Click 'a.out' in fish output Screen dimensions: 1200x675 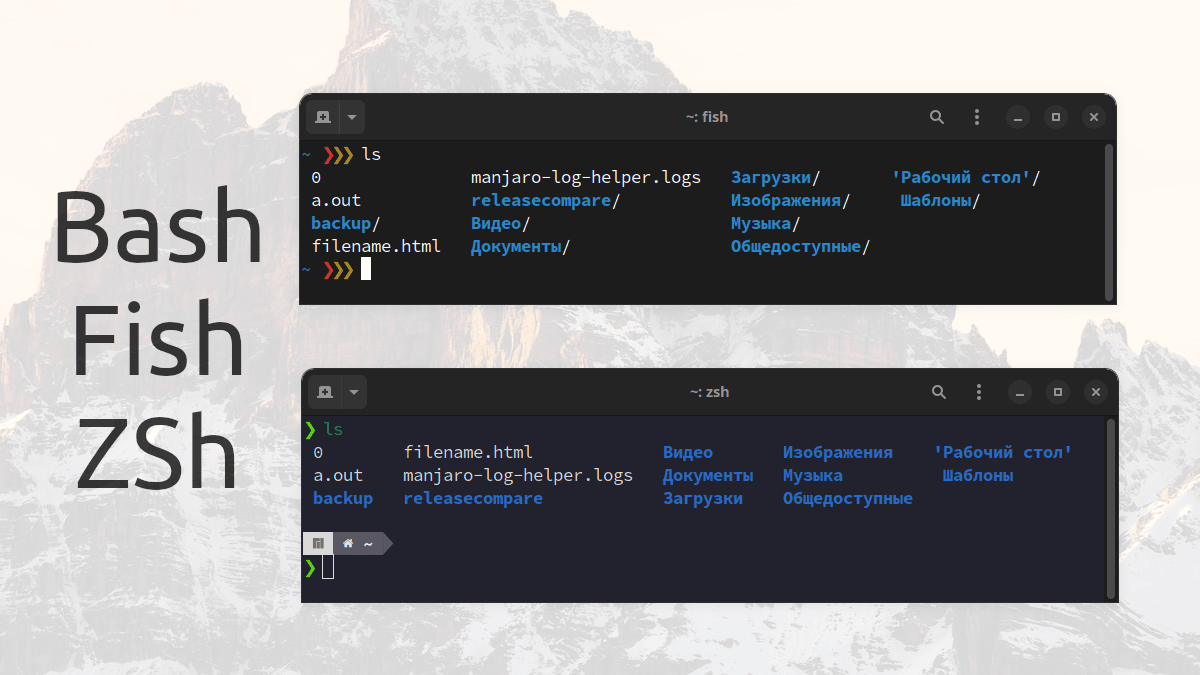point(336,201)
